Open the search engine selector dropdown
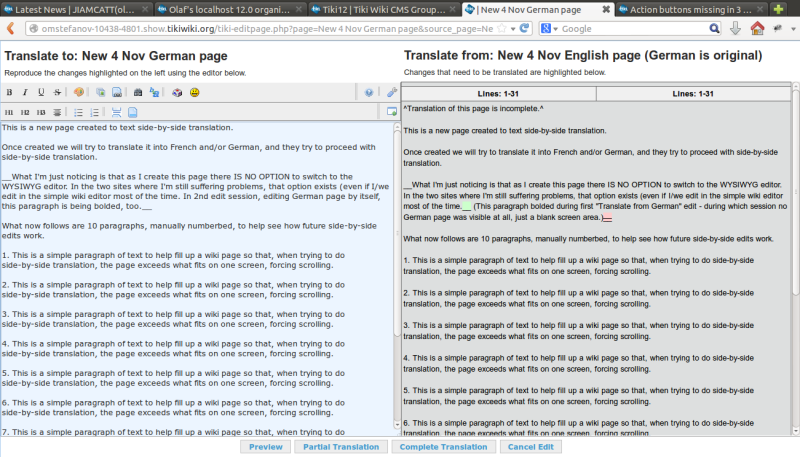This screenshot has width=800, height=457. 549,29
